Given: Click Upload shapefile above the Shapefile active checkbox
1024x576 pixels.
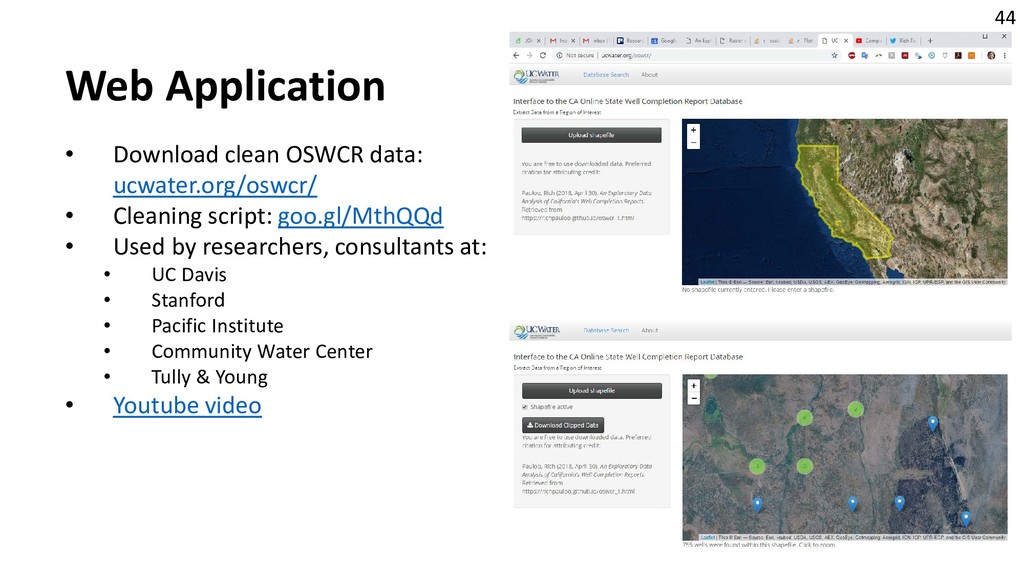Looking at the screenshot, I should pos(592,391).
